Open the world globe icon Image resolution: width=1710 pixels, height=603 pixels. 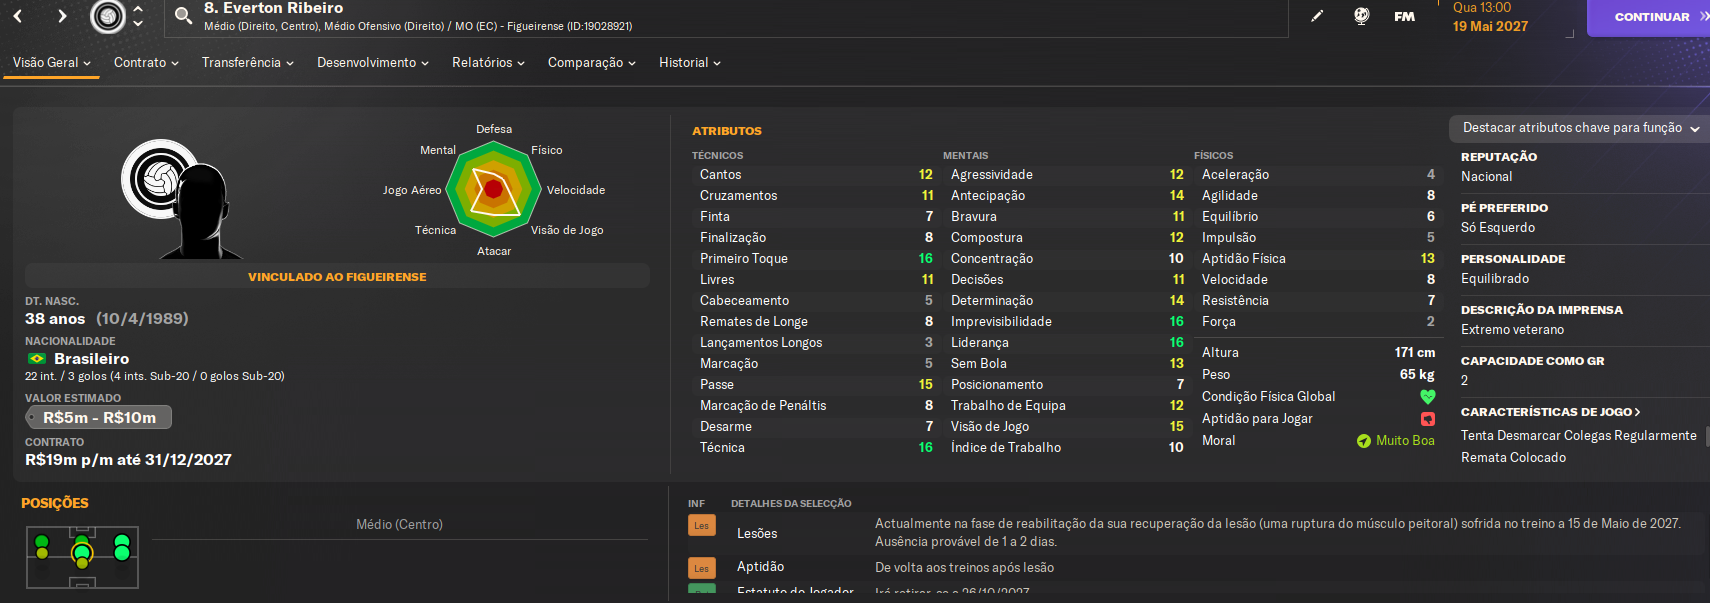[x=1361, y=16]
